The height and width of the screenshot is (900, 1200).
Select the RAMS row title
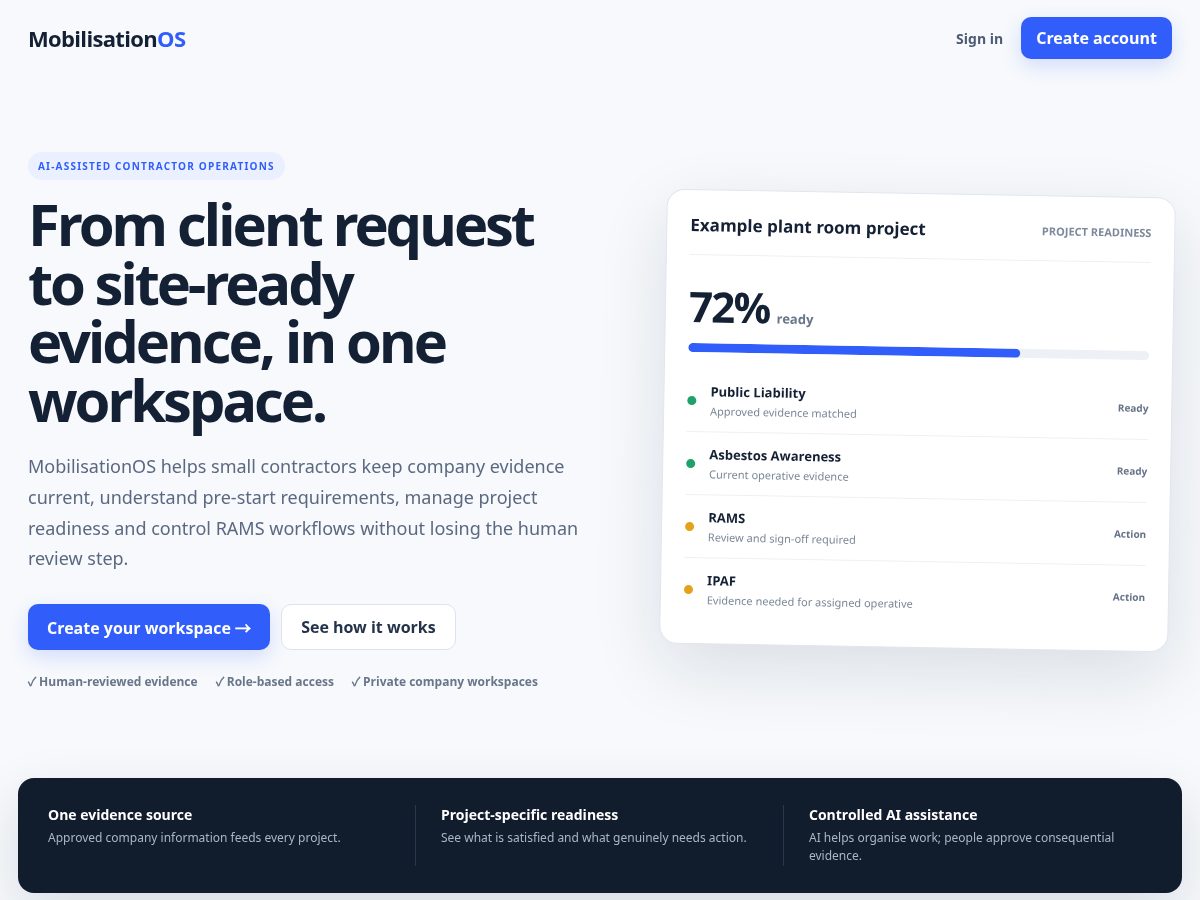[727, 518]
